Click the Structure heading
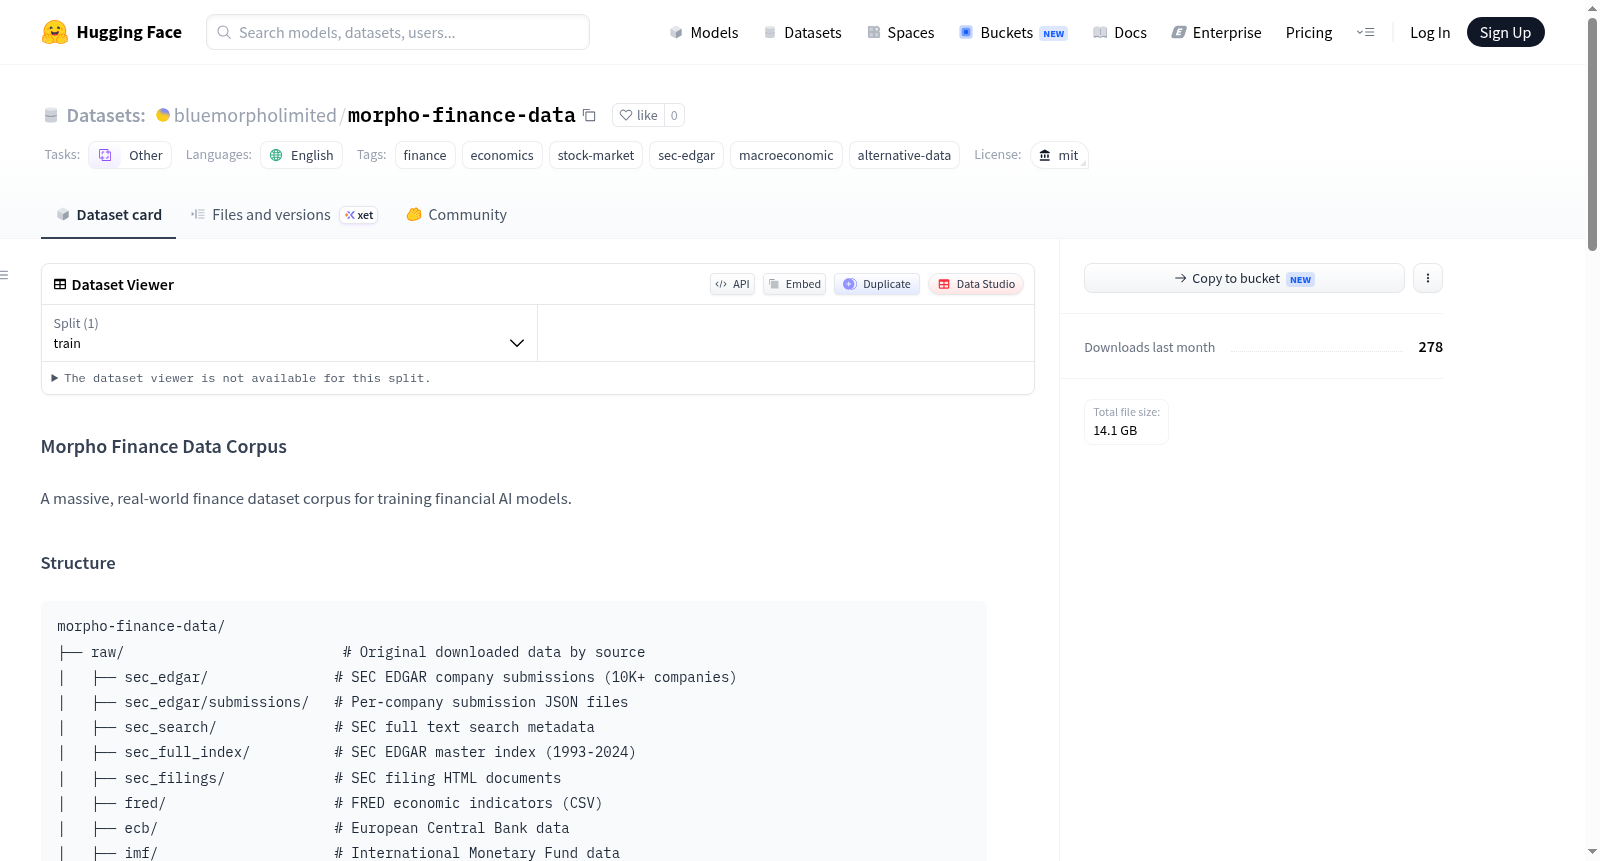Image resolution: width=1600 pixels, height=861 pixels. coord(78,563)
